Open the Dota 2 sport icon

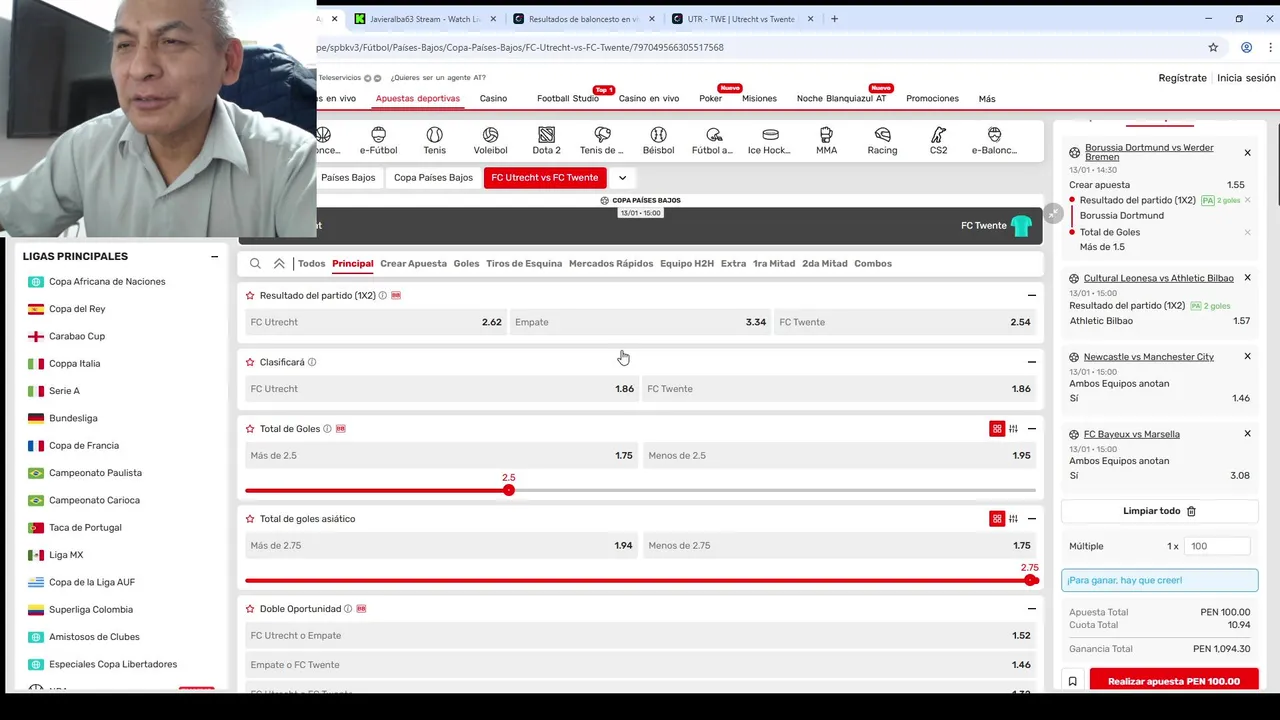click(546, 141)
